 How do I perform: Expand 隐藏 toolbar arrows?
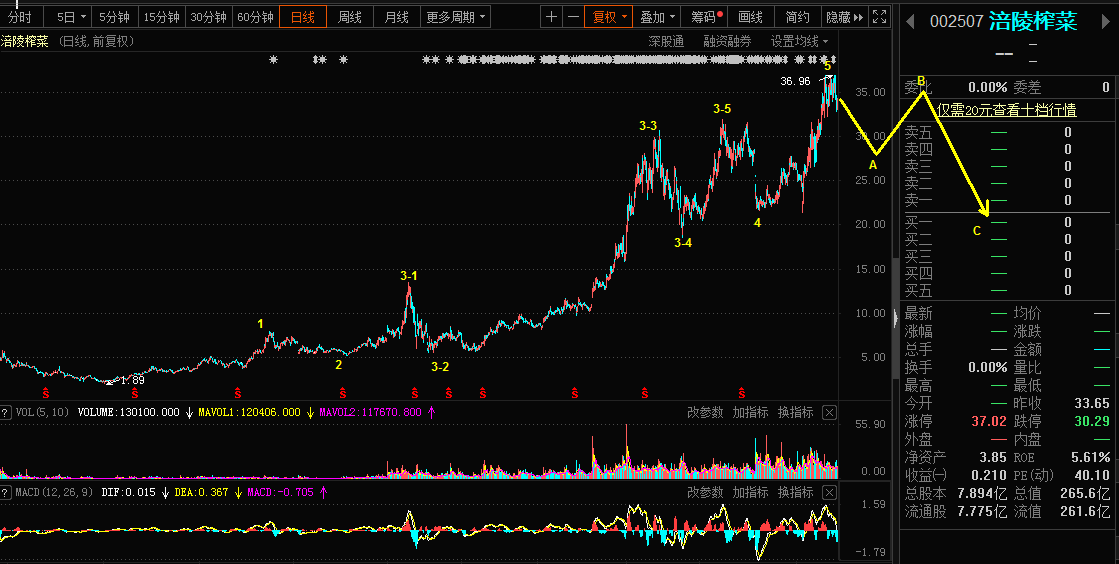(x=844, y=16)
